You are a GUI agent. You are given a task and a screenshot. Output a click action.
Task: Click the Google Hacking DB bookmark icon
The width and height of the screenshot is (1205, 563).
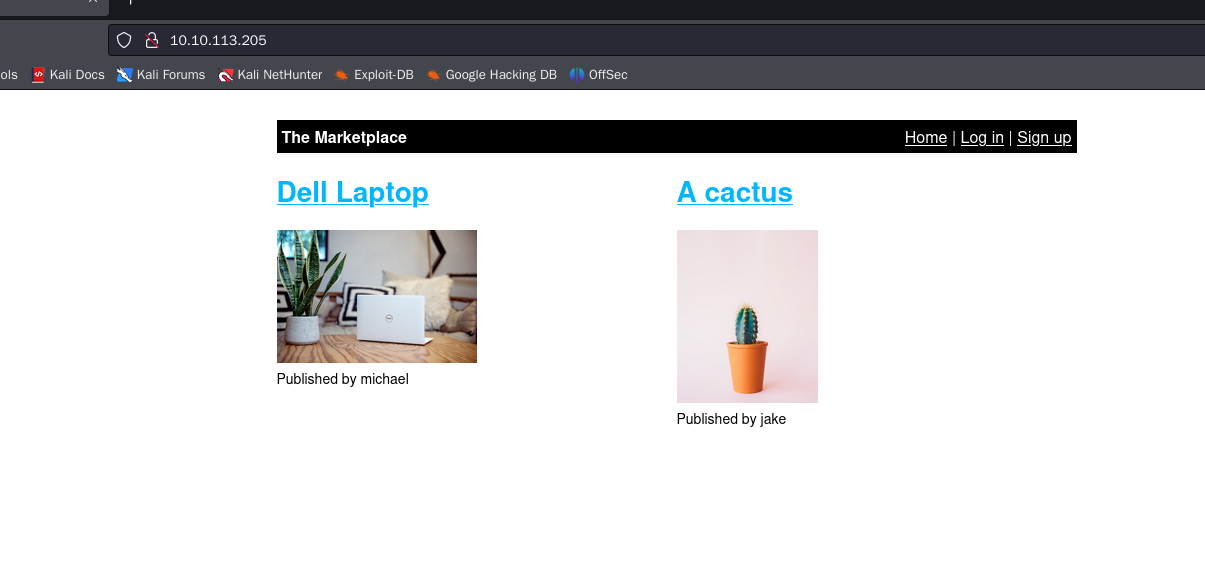(x=433, y=74)
